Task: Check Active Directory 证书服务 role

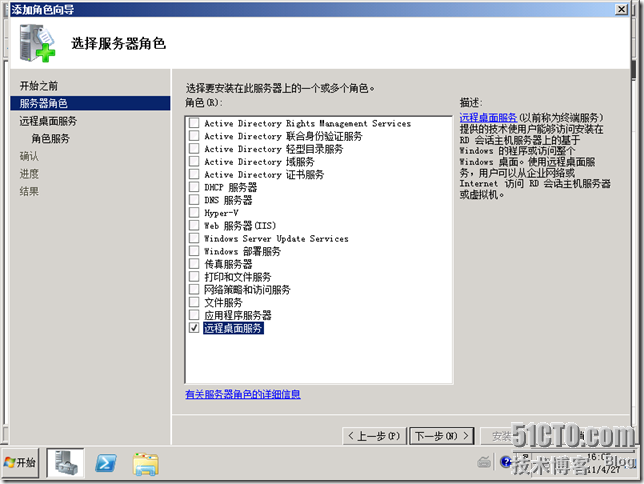Action: pos(194,174)
